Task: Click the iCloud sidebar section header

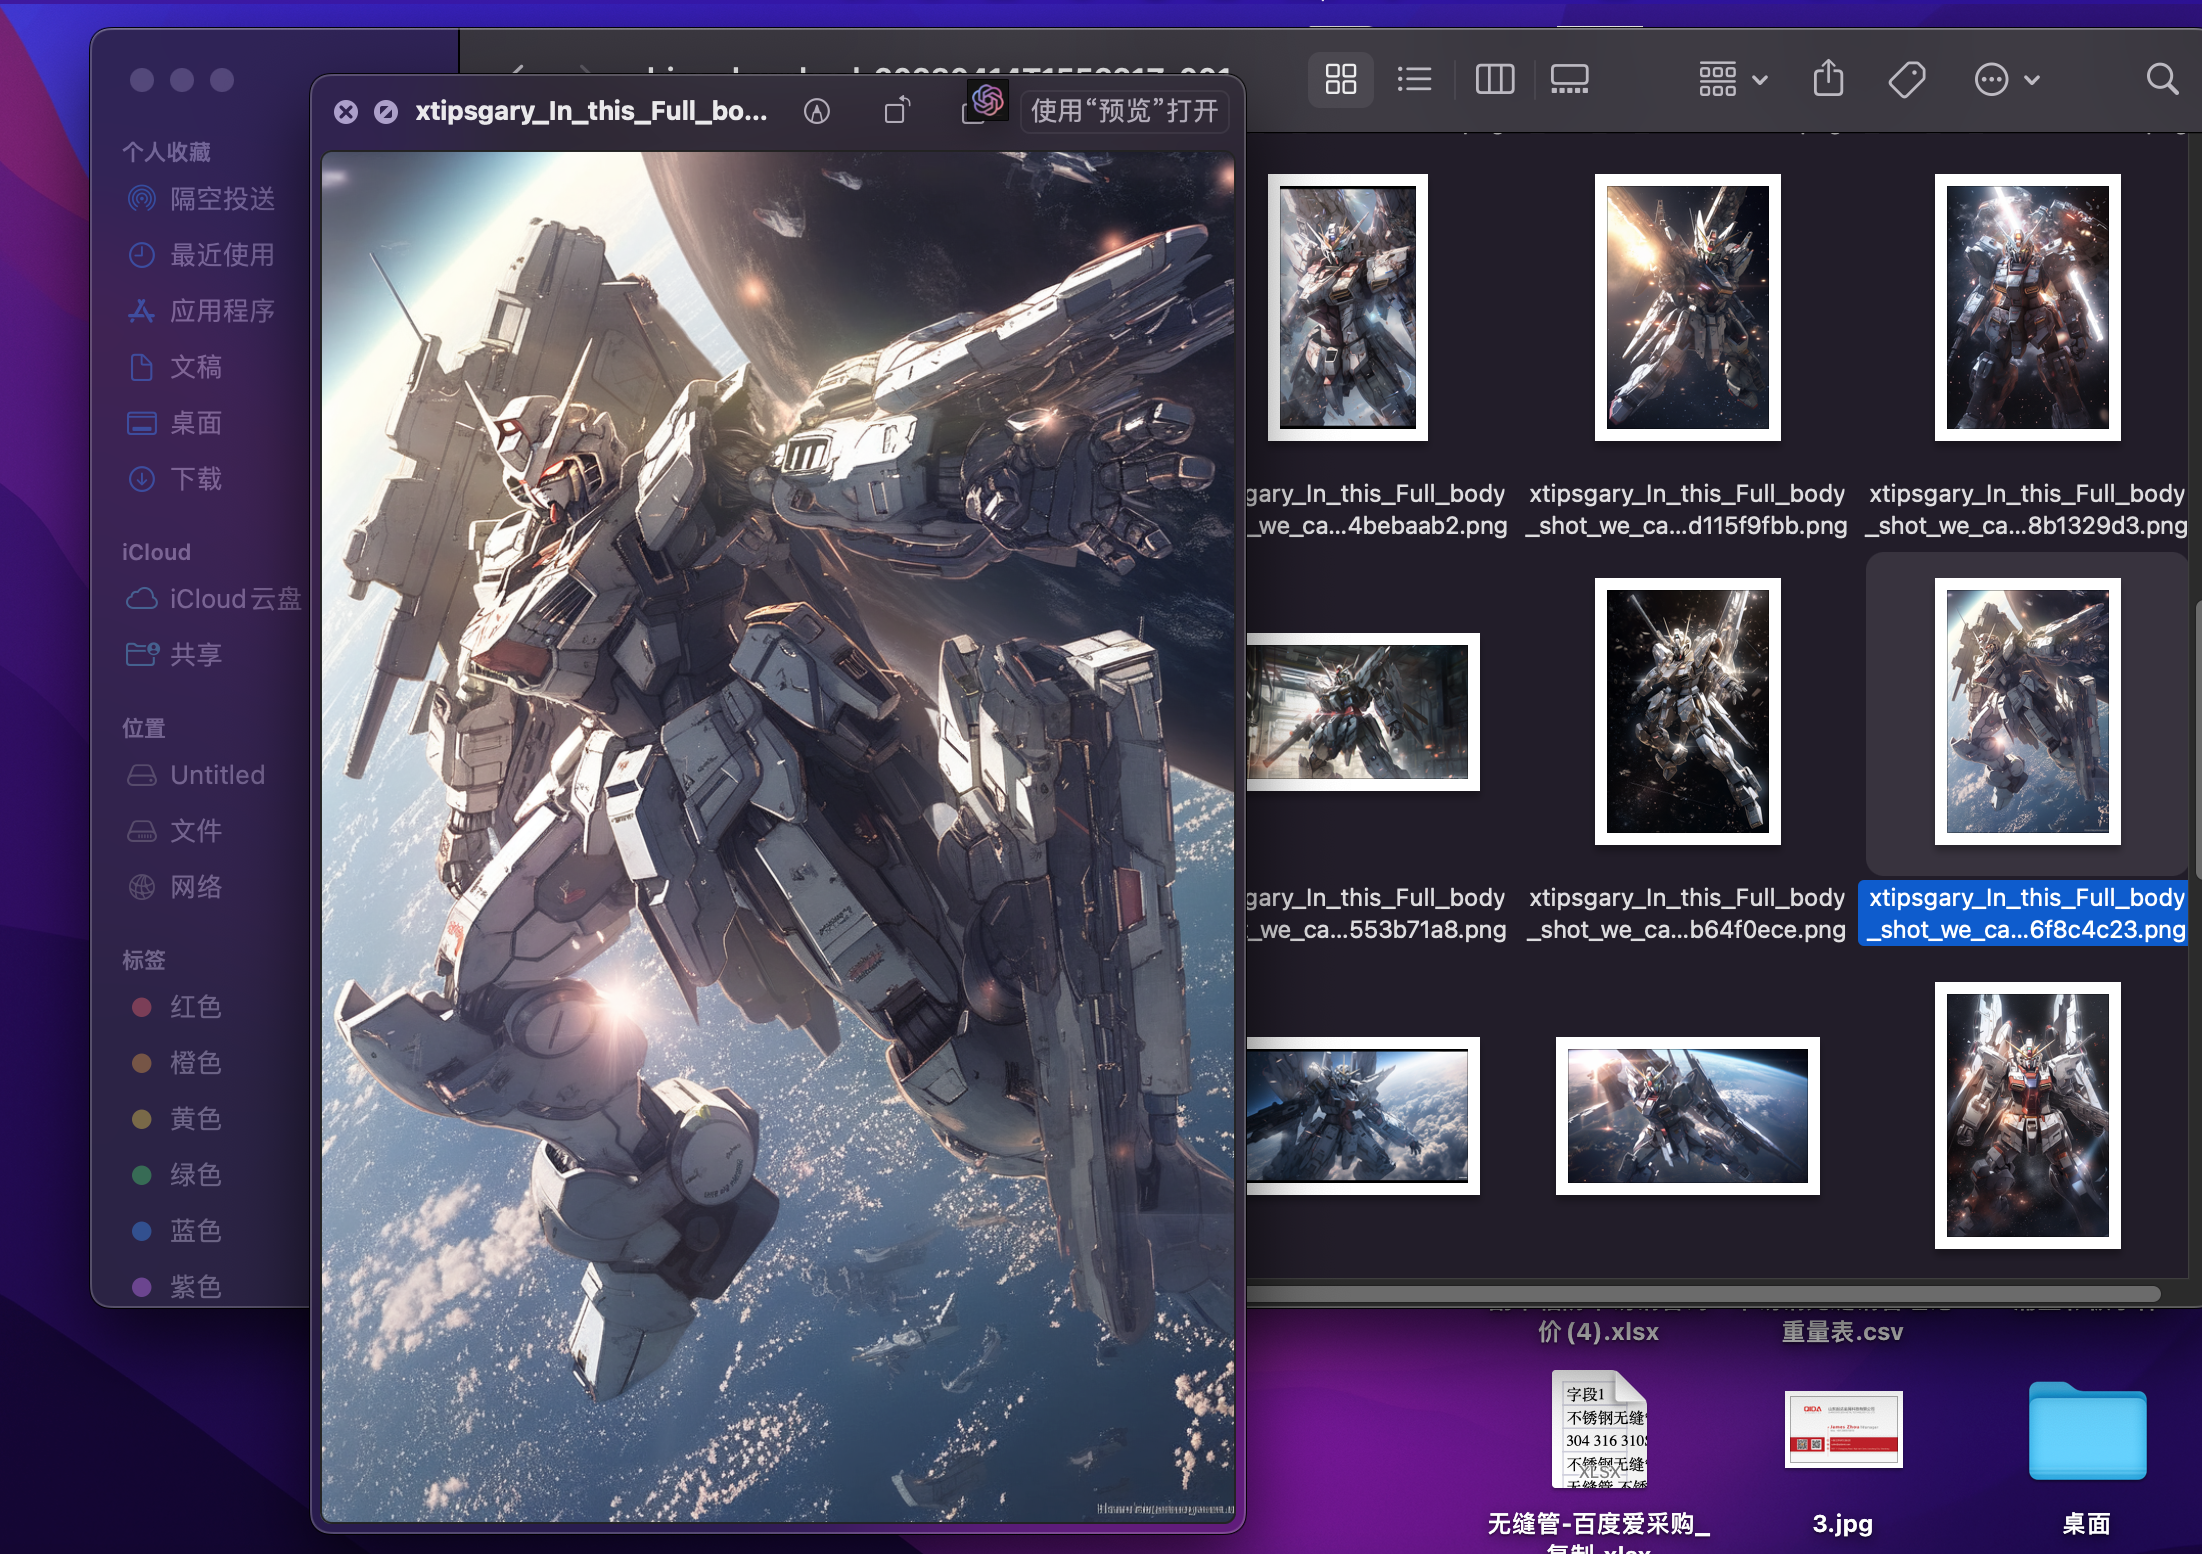Action: click(156, 552)
